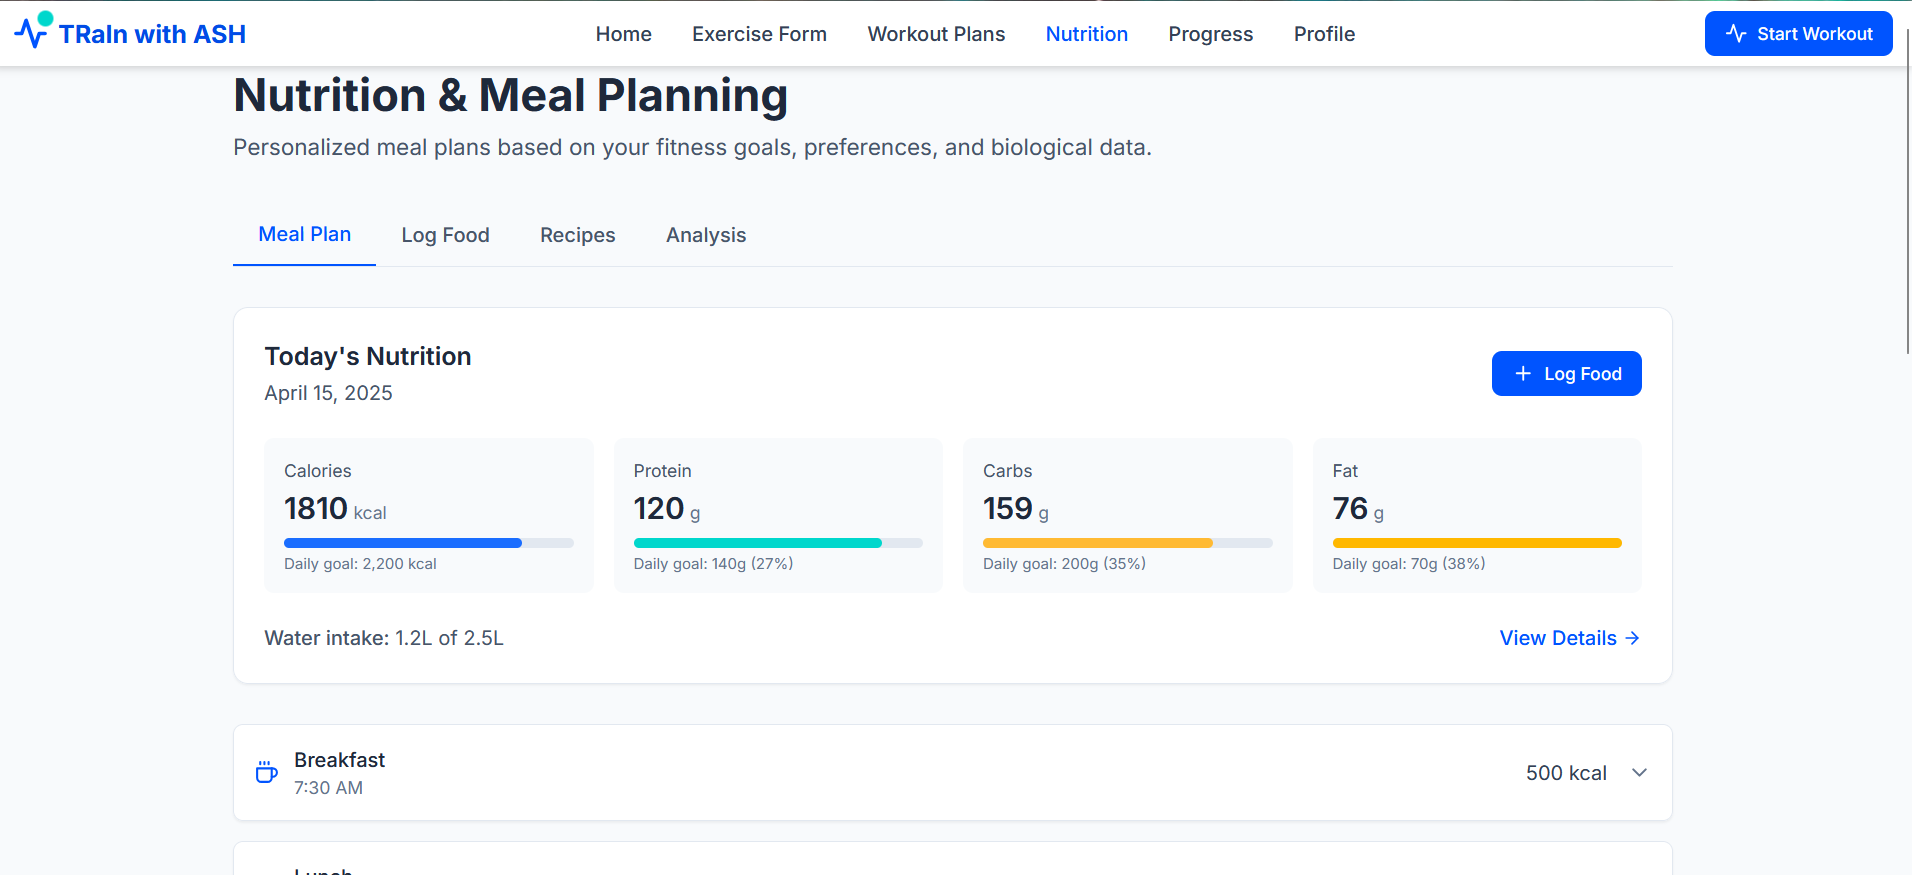Screen dimensions: 1912x875
Task: Click the coffee cup icon beside Breakfast
Action: 266,772
